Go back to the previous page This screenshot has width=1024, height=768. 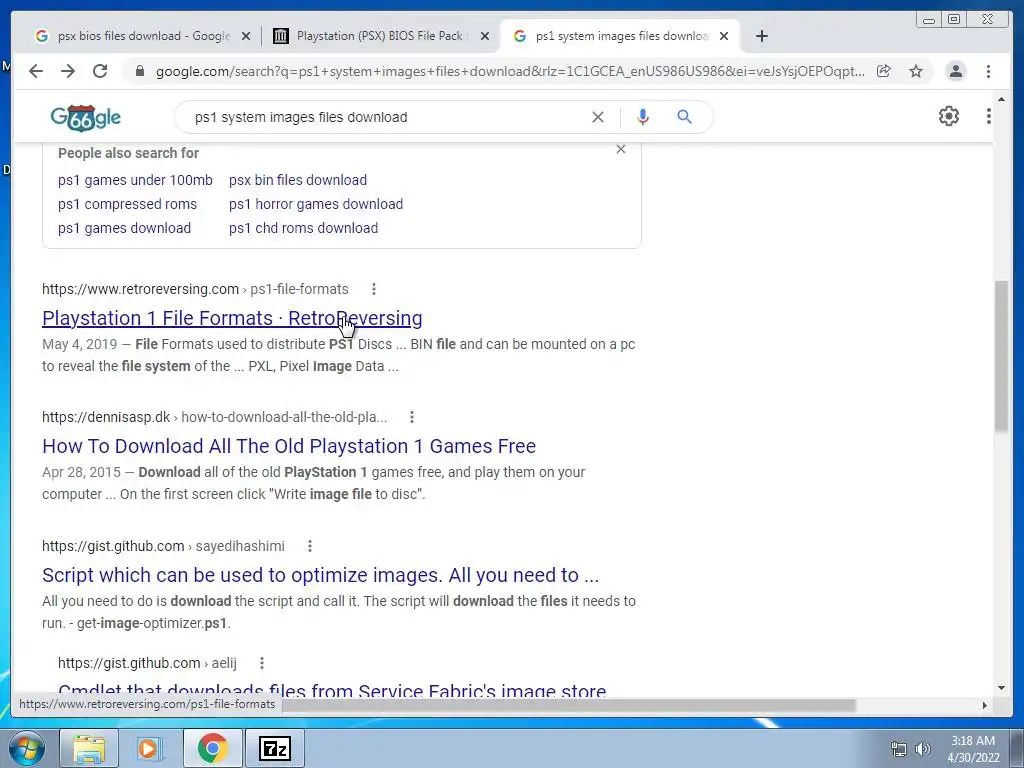tap(36, 71)
